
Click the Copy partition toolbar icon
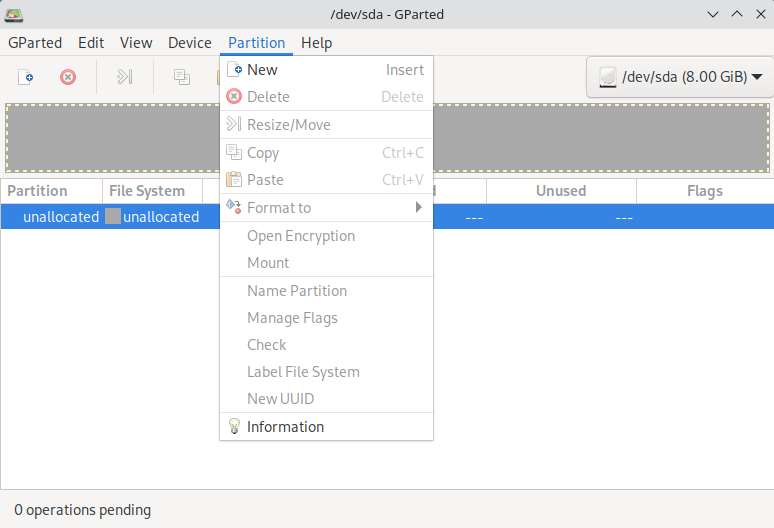[182, 77]
